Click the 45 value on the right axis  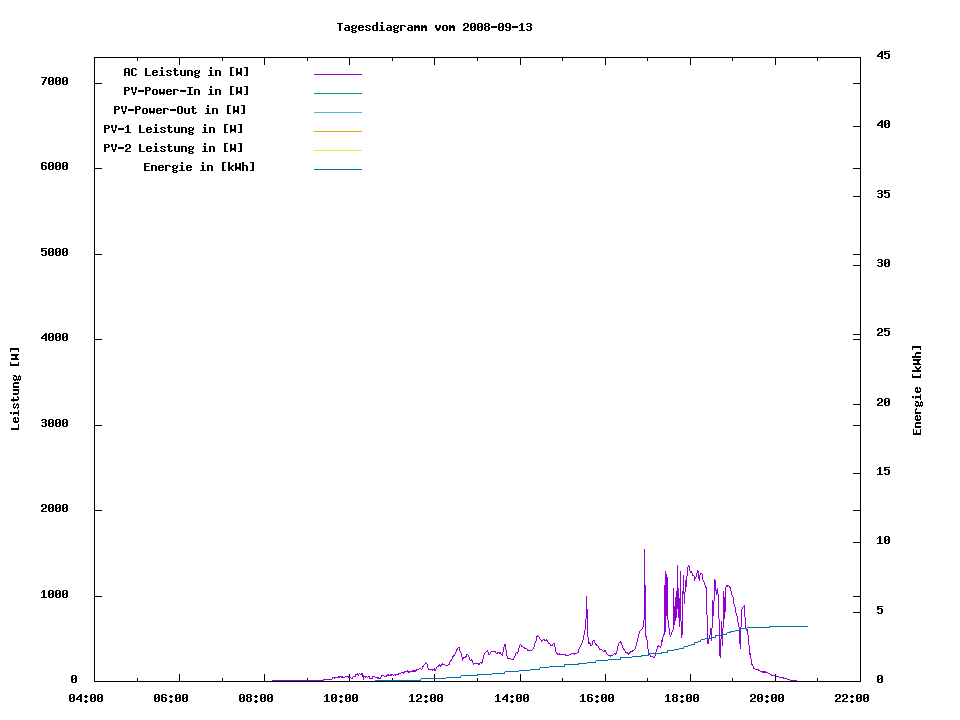(883, 55)
